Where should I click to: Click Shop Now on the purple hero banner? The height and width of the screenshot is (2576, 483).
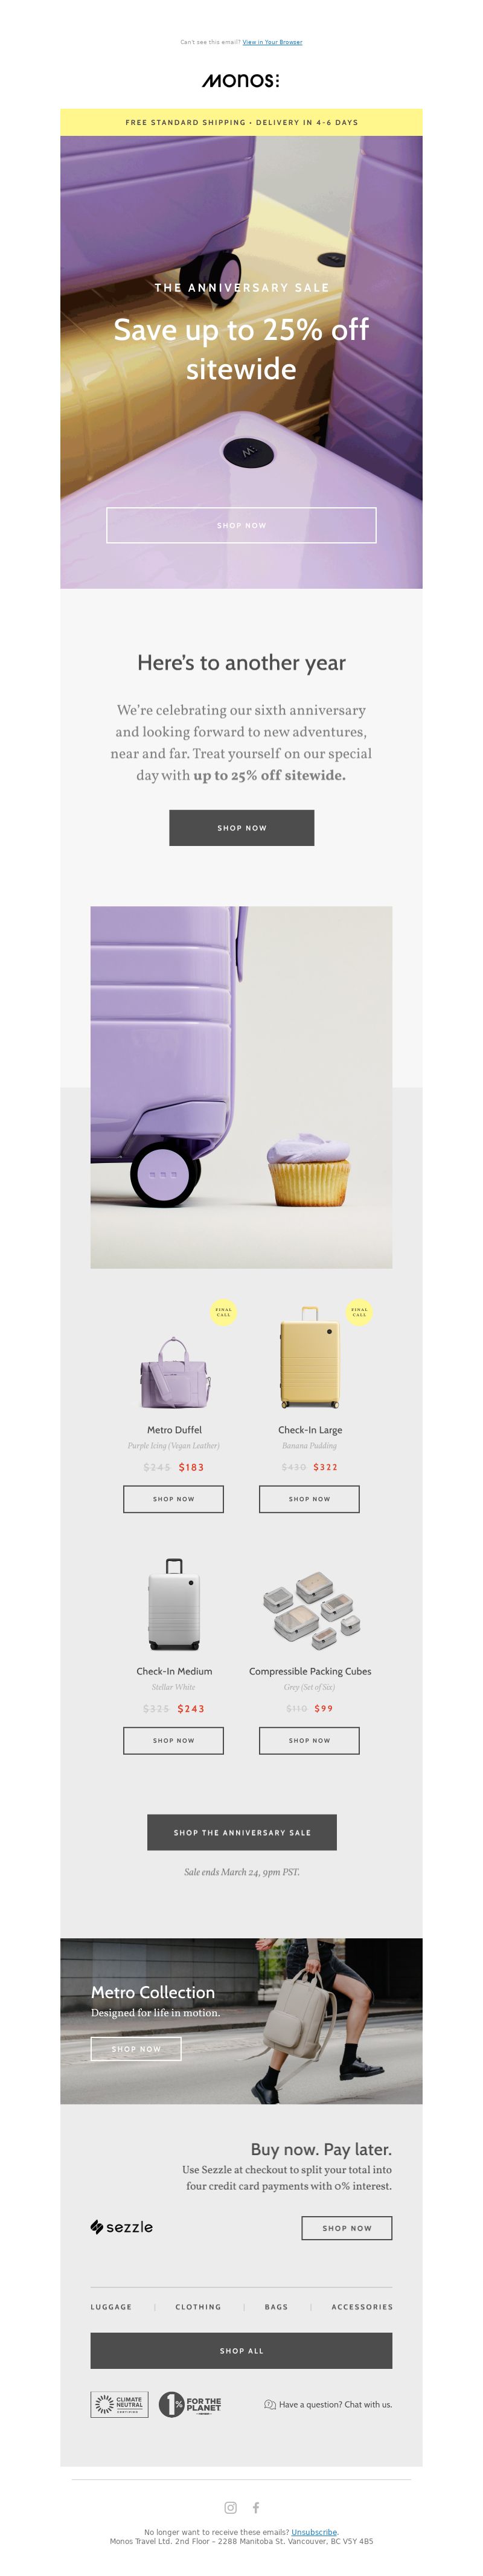click(x=241, y=525)
